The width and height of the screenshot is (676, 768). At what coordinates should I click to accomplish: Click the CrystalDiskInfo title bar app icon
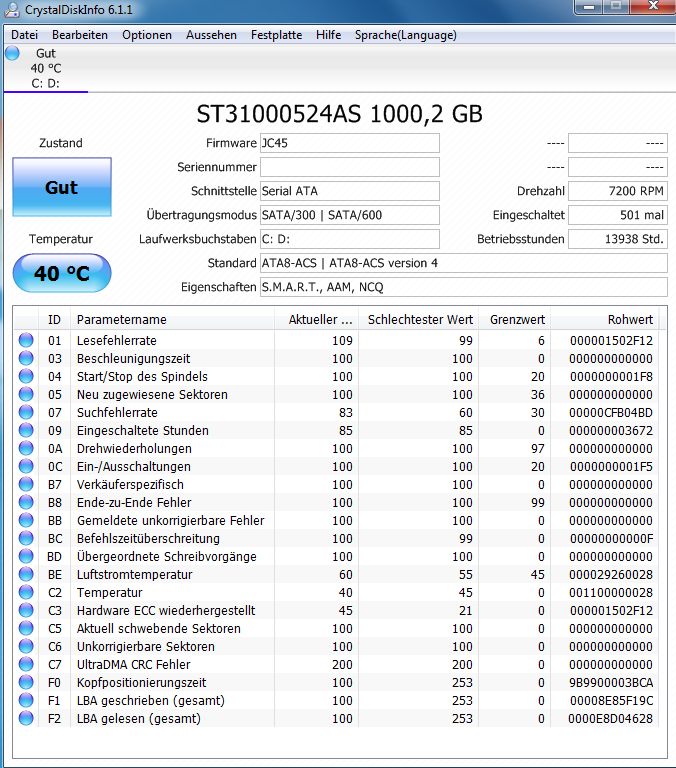(x=12, y=9)
